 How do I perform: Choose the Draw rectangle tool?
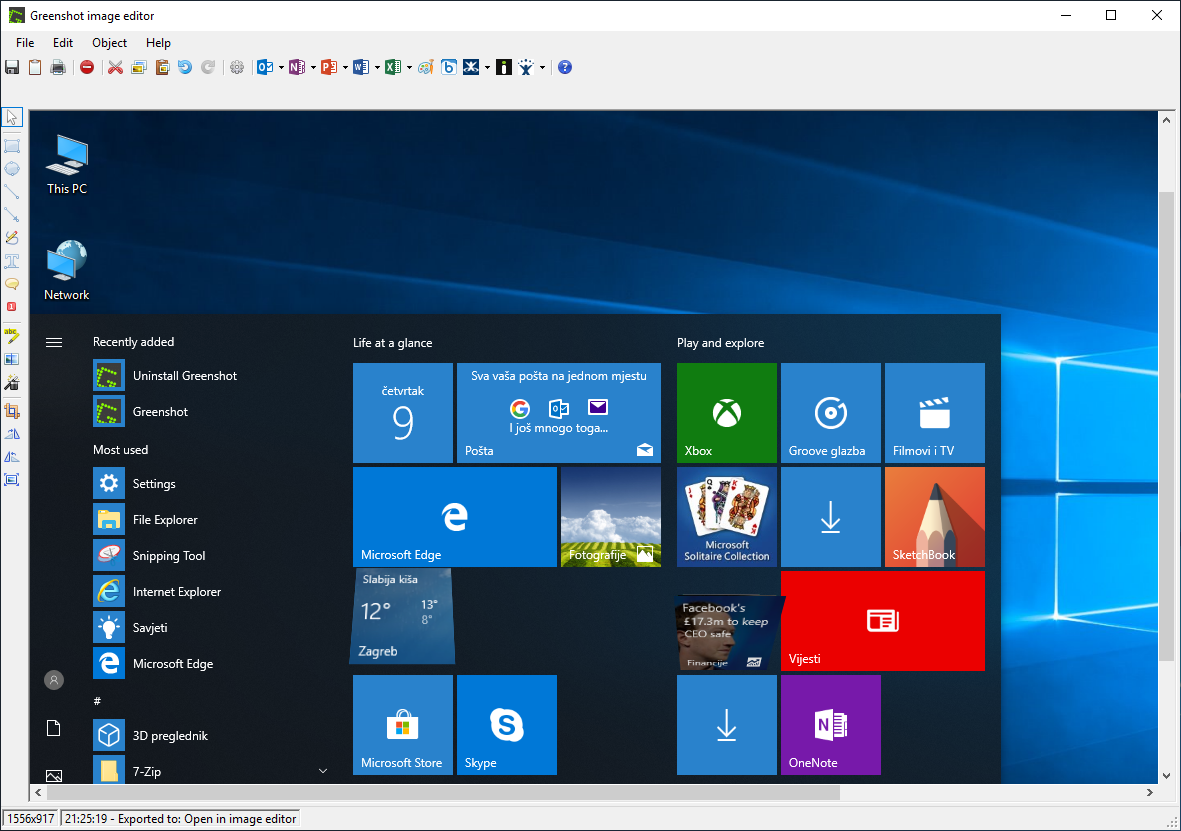pos(12,145)
